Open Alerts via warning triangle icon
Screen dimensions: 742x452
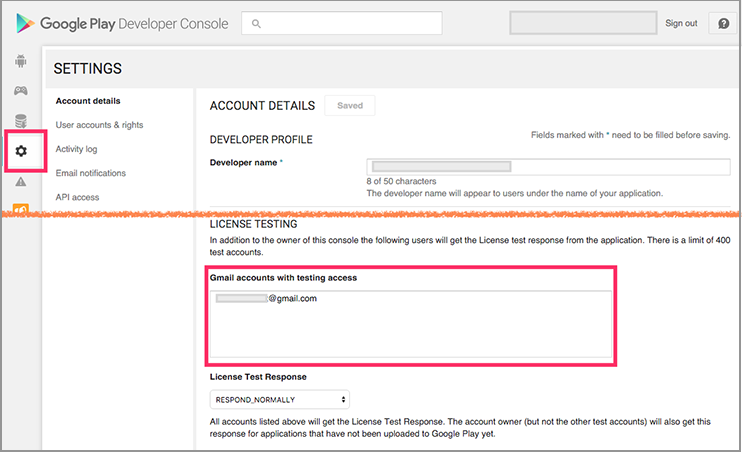tap(21, 182)
